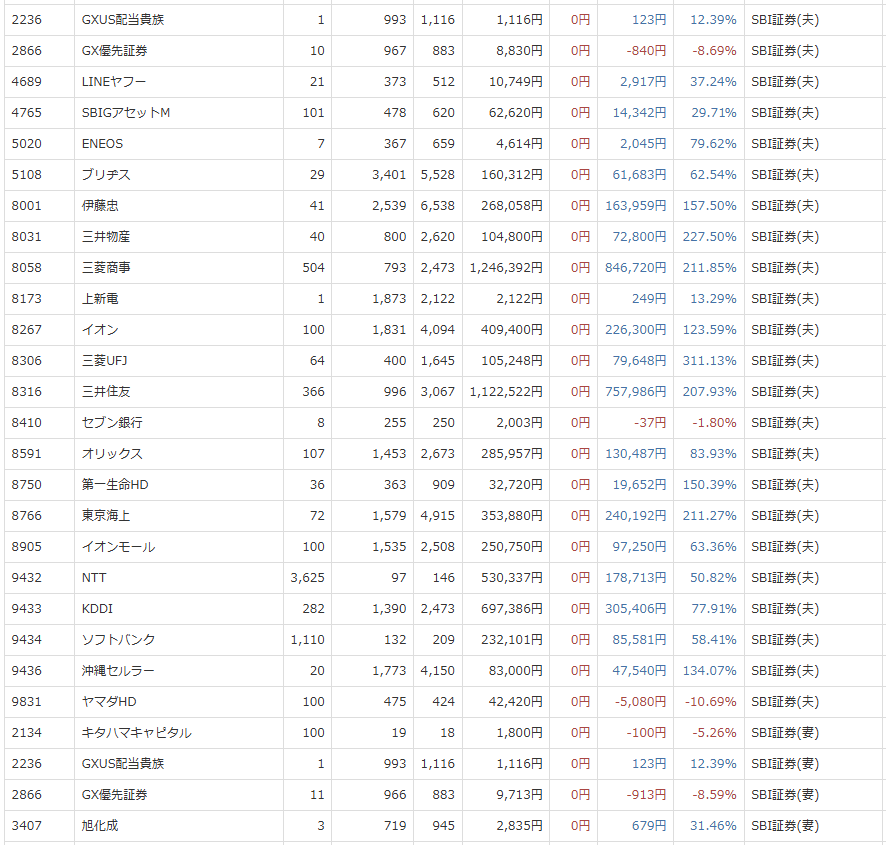This screenshot has height=845, width=886.
Task: Click the 1,246,392円 valuation cell
Action: [x=506, y=268]
